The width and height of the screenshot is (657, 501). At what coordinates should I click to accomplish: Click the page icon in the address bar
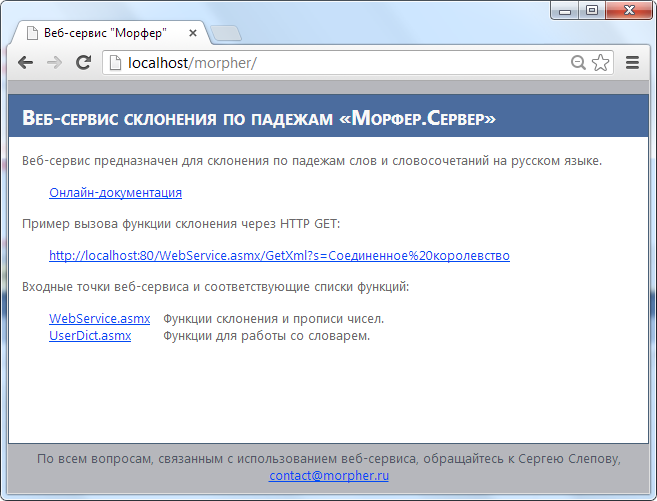point(115,63)
